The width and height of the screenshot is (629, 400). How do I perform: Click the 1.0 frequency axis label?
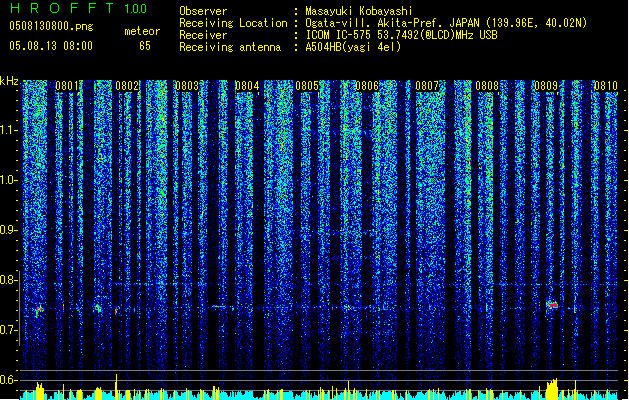click(8, 181)
